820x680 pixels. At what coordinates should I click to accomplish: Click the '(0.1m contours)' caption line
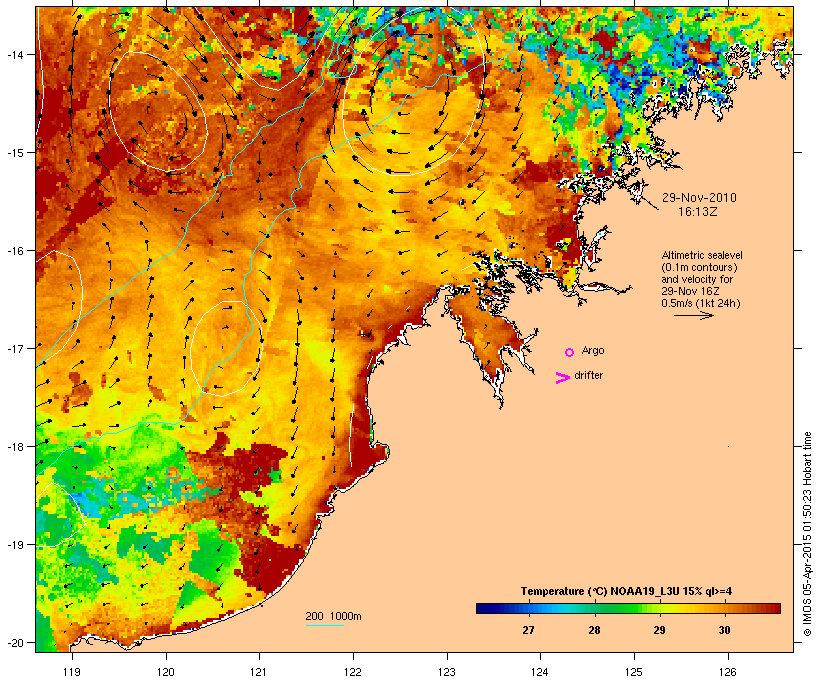pos(699,267)
